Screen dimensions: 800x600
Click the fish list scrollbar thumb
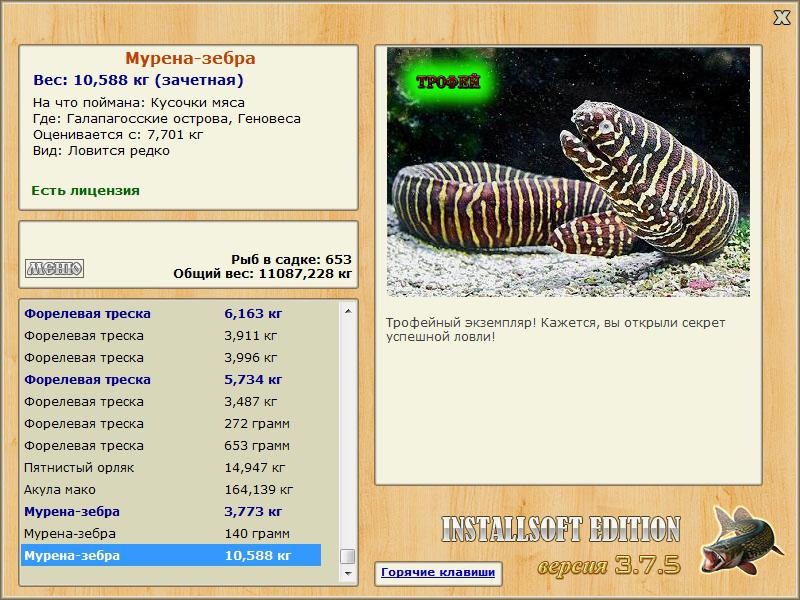pos(348,556)
